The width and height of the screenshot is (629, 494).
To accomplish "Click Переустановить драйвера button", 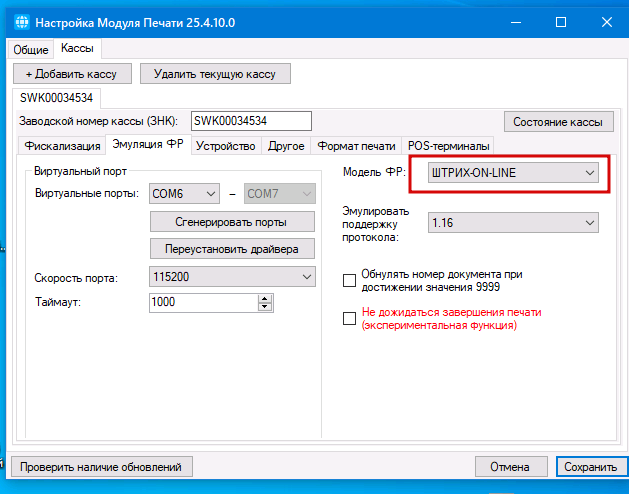I will click(232, 249).
